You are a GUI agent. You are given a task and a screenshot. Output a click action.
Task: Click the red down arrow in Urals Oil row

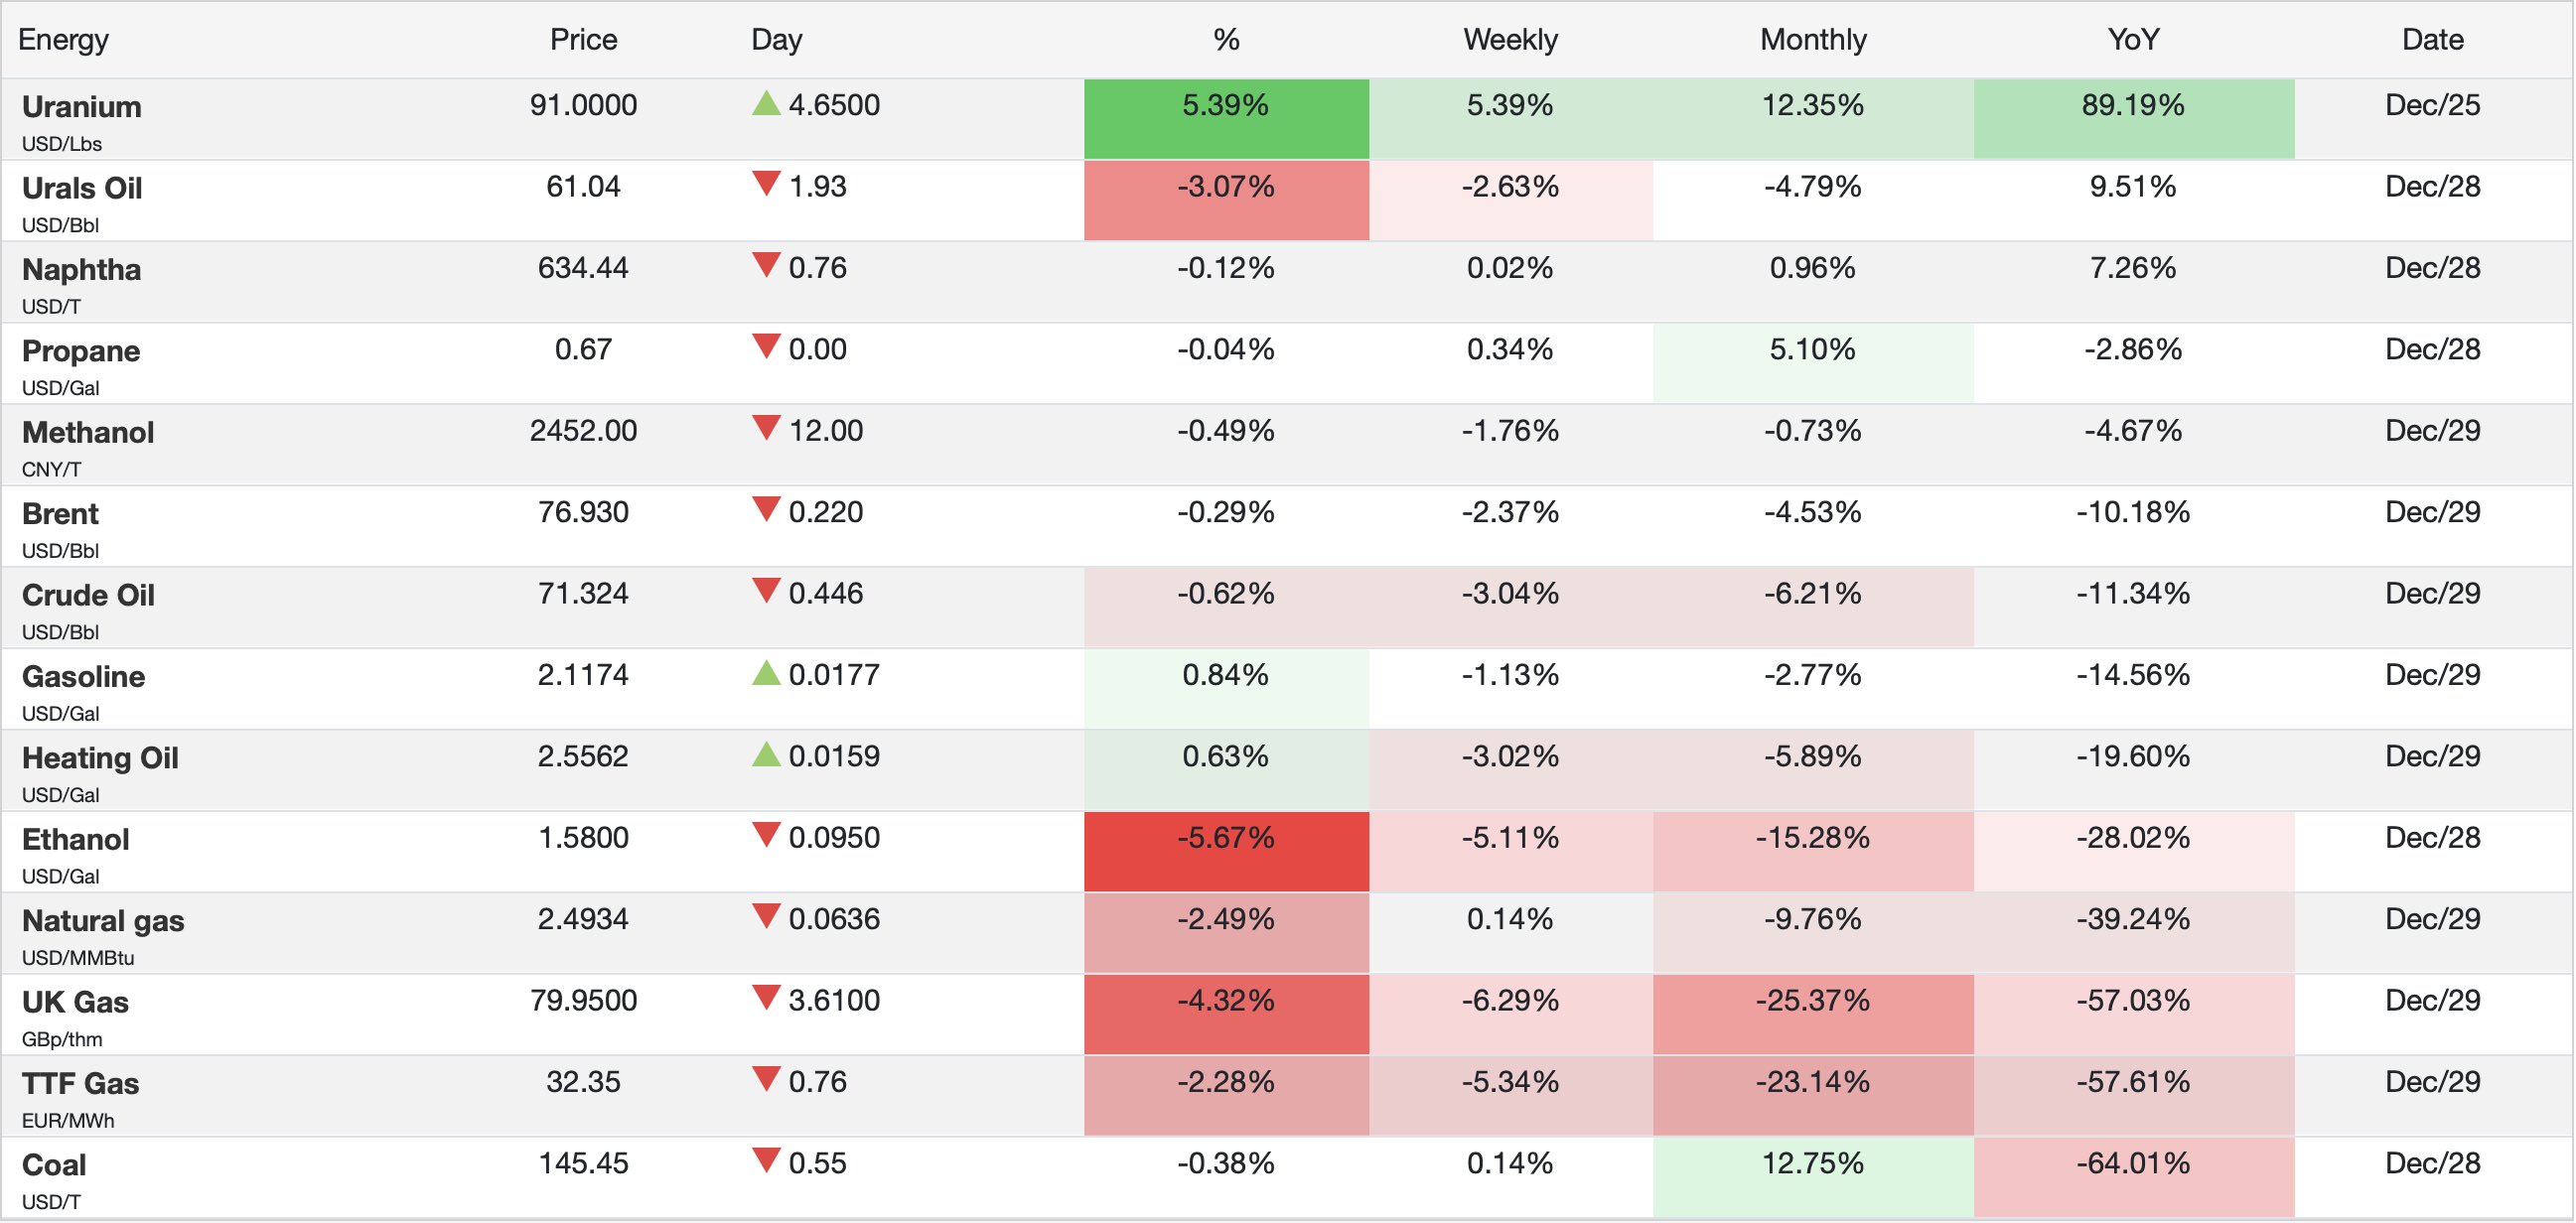coord(766,184)
